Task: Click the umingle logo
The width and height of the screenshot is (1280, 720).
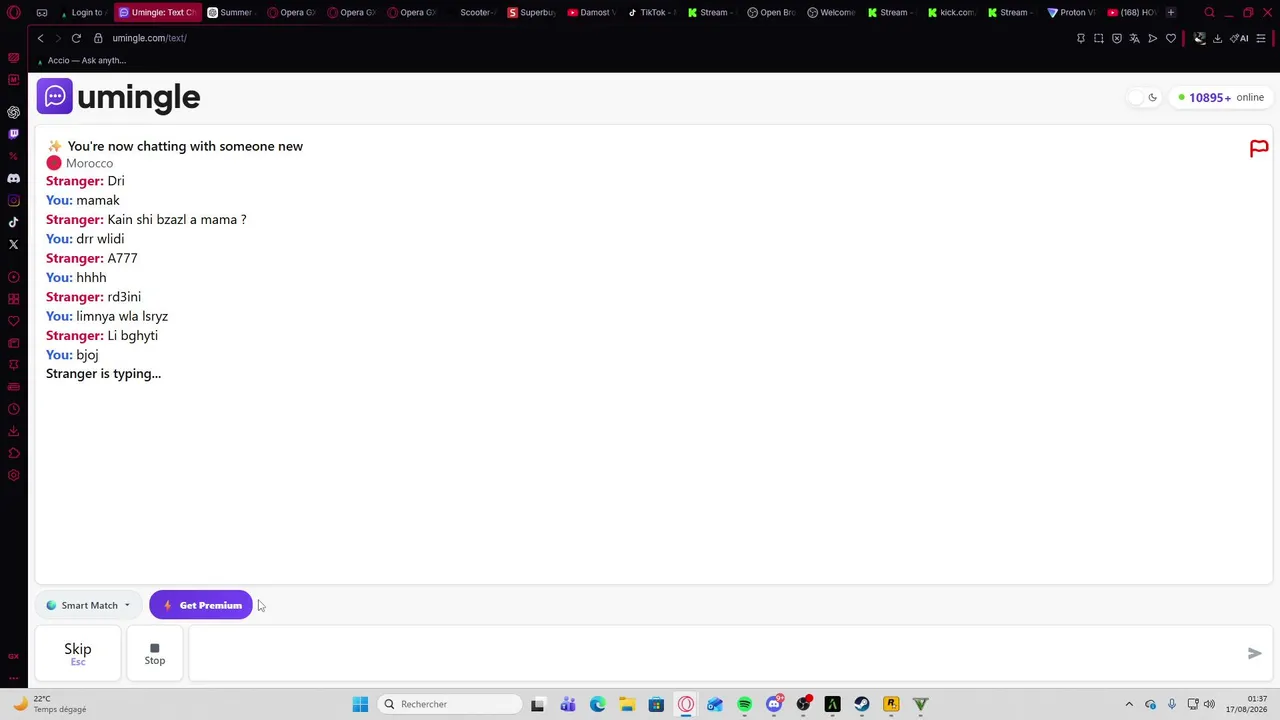Action: [x=119, y=97]
